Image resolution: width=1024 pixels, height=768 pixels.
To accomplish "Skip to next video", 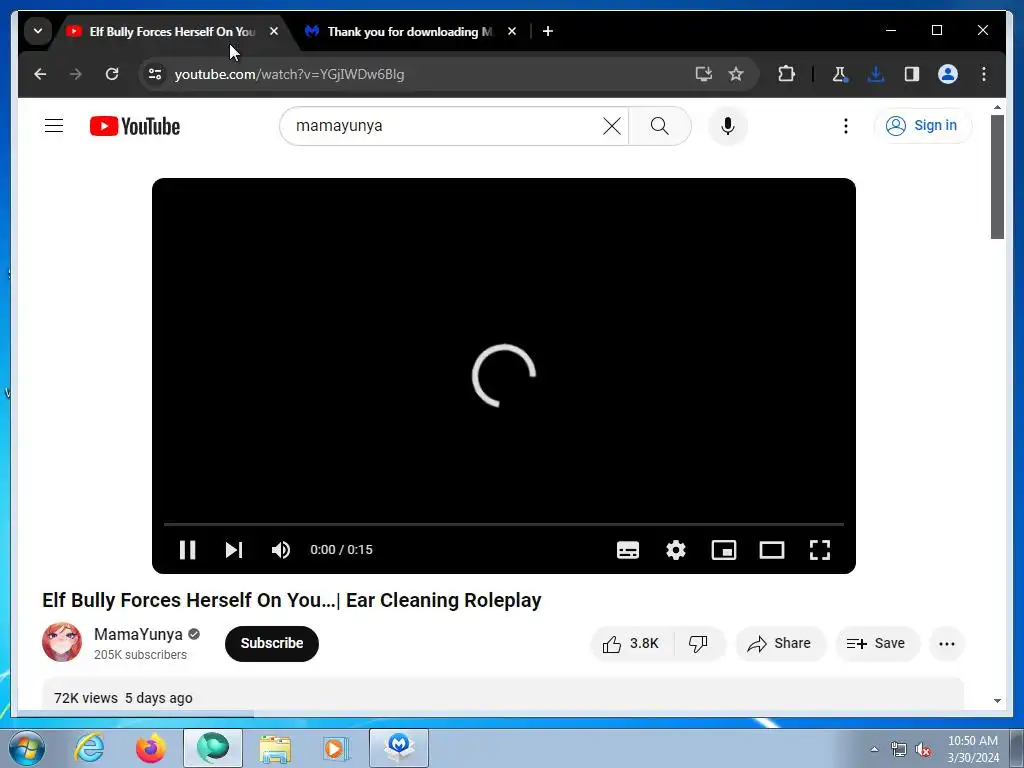I will (234, 550).
